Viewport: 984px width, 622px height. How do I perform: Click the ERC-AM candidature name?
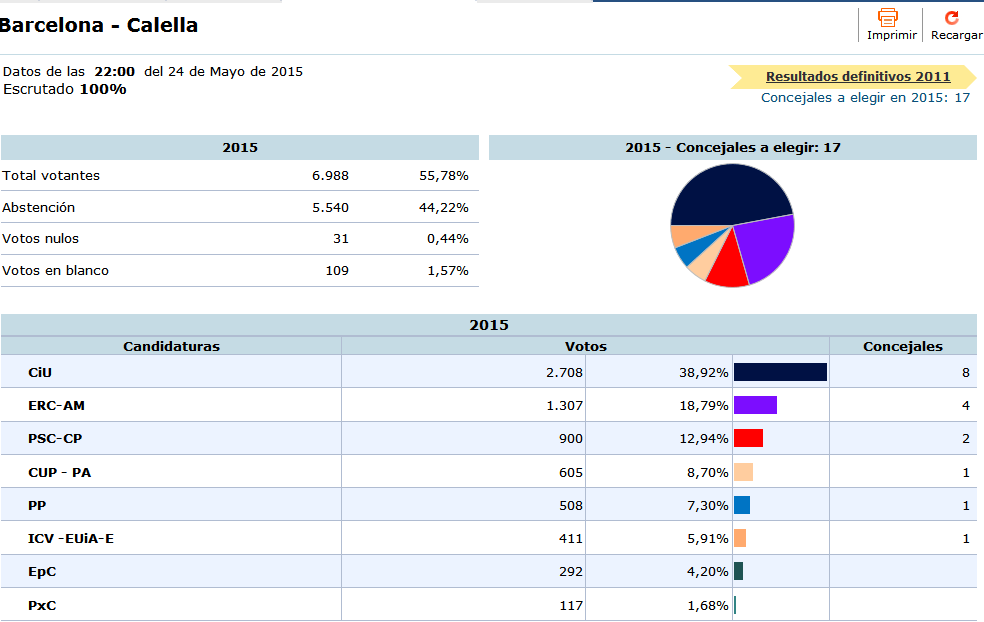coord(56,406)
